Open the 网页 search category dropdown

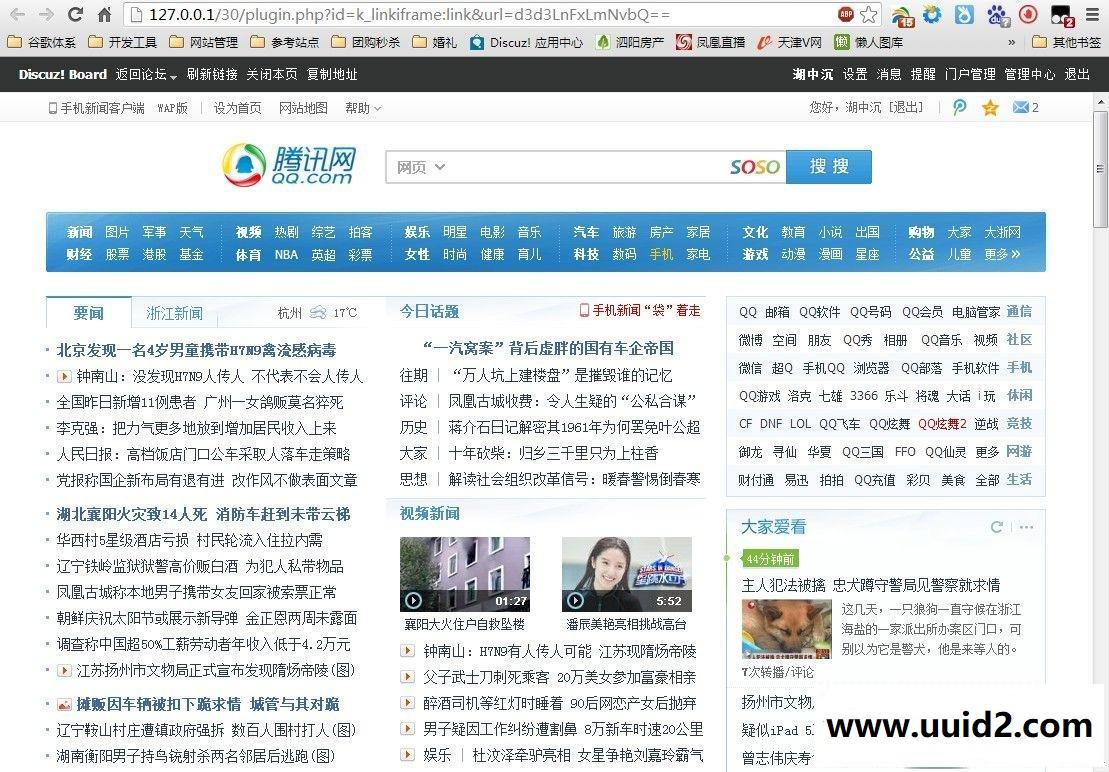[418, 167]
